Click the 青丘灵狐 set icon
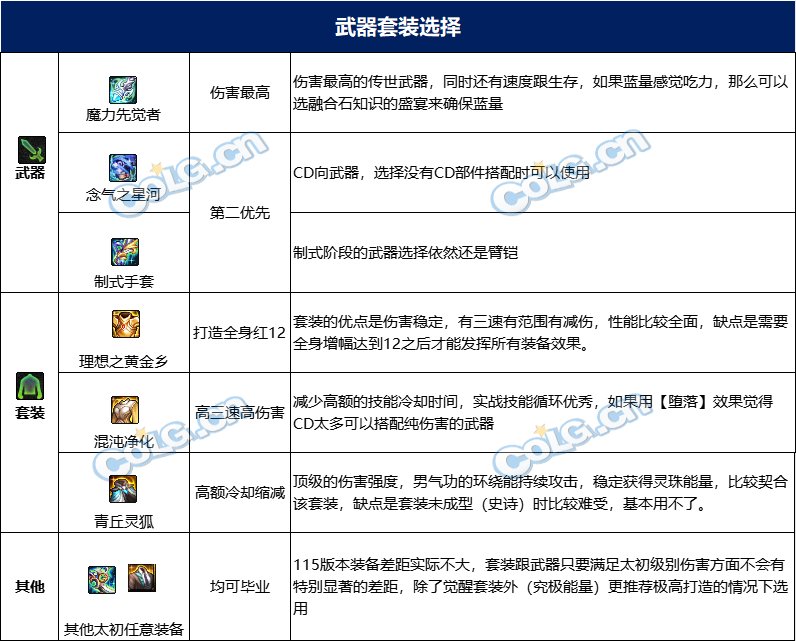The height and width of the screenshot is (641, 796). 124,488
